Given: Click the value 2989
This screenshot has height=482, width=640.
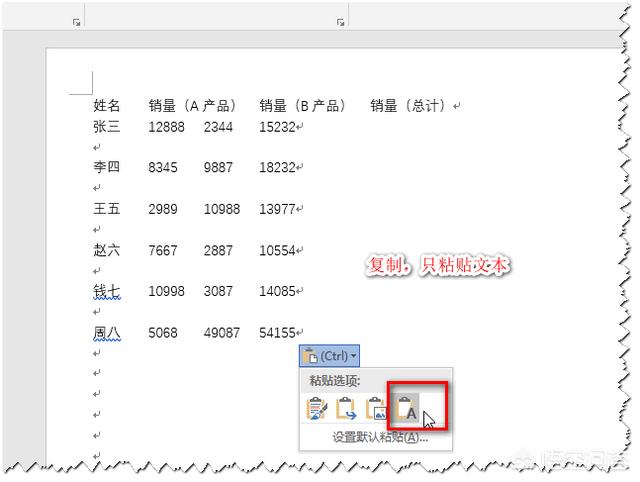Looking at the screenshot, I should (x=162, y=209).
